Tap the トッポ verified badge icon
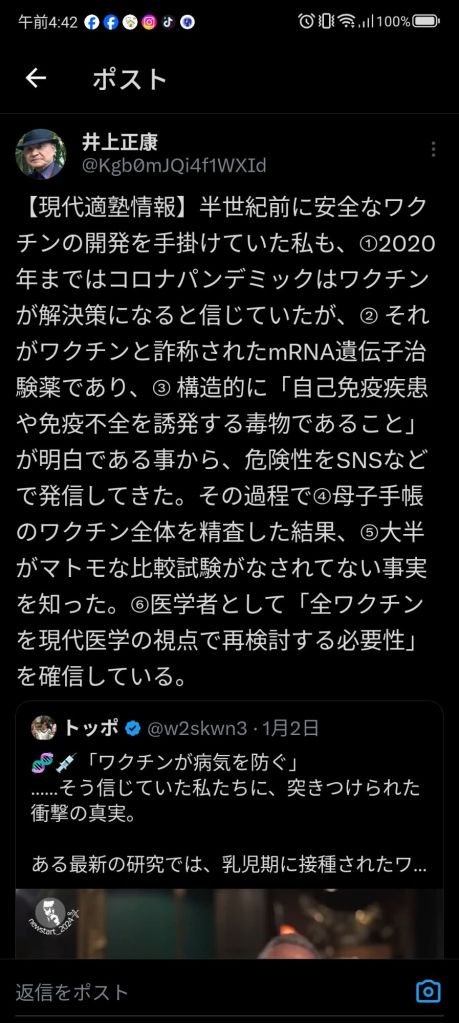Screen dimensions: 459x1023 133,729
